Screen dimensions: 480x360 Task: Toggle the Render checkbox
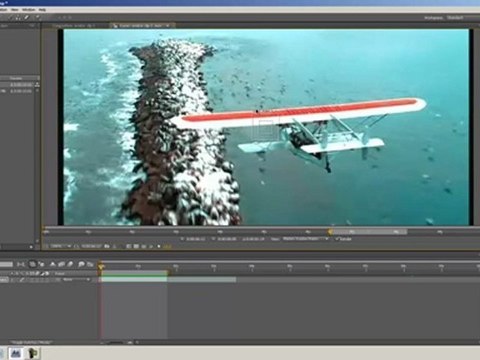coord(337,239)
